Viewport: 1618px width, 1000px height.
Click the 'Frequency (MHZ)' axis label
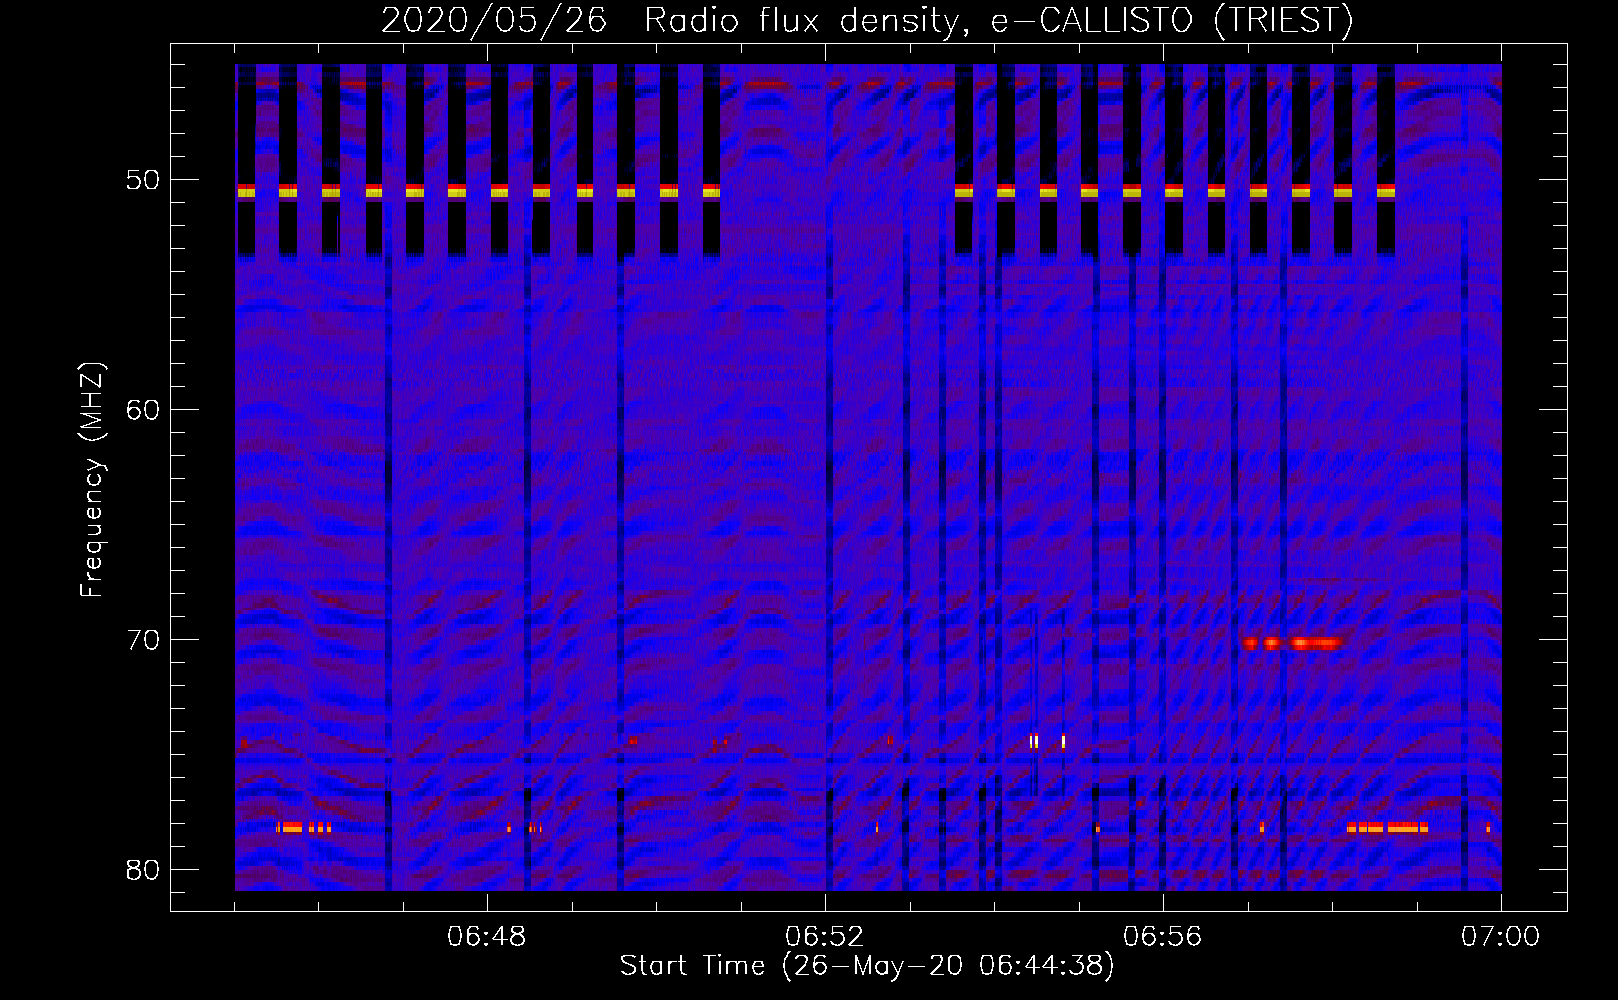pos(92,480)
